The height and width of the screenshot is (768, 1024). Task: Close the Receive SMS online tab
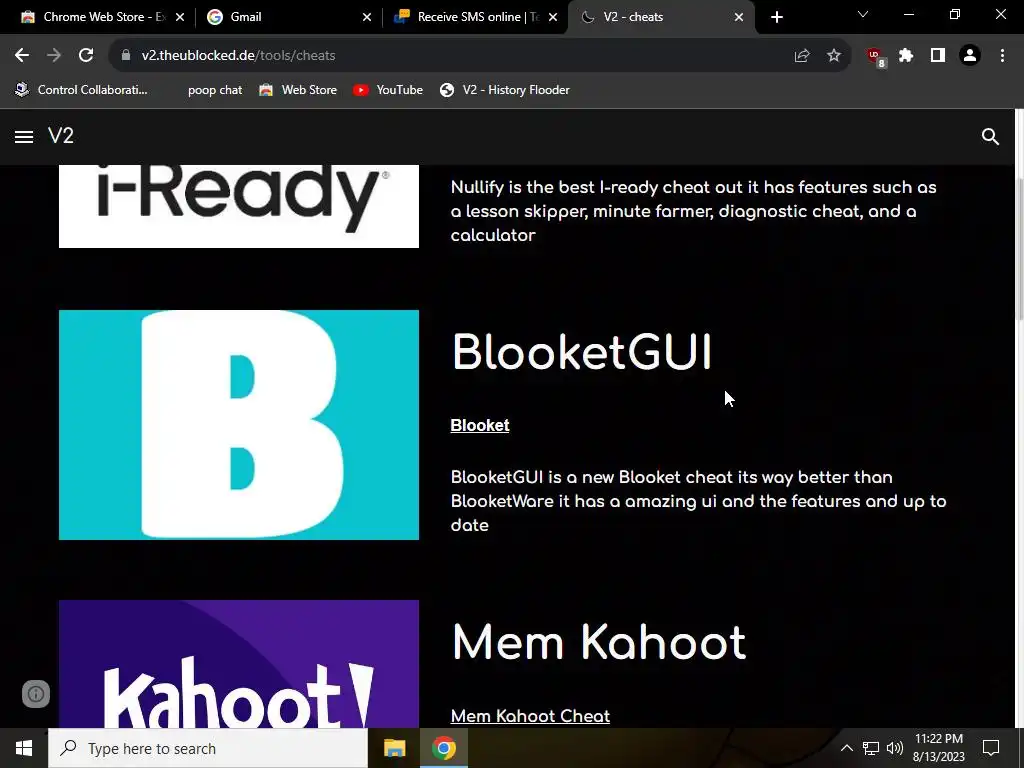click(x=553, y=18)
